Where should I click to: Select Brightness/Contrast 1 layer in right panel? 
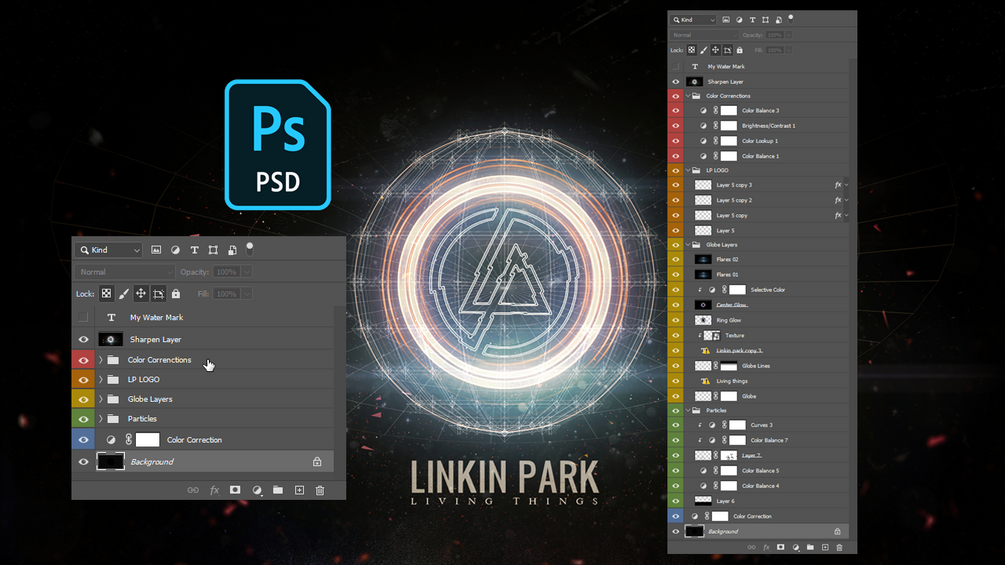[766, 126]
